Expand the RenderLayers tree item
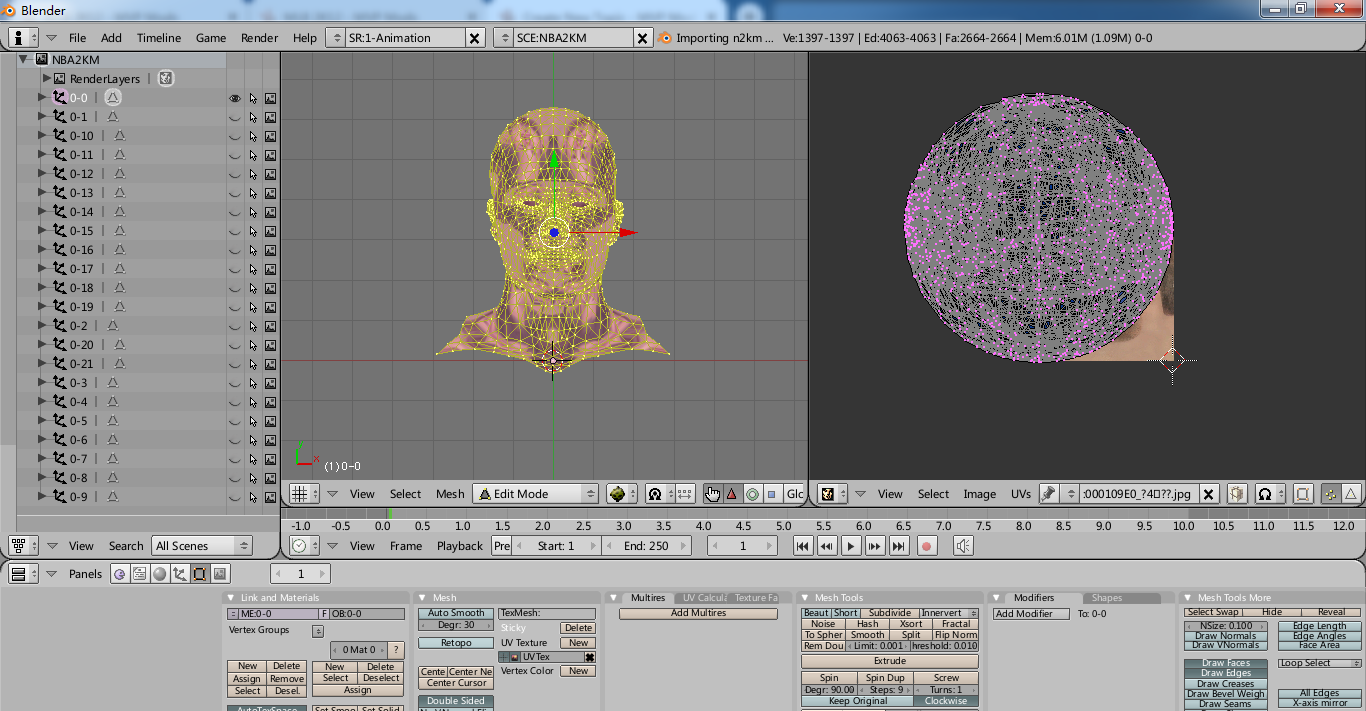This screenshot has height=711, width=1366. [x=46, y=78]
